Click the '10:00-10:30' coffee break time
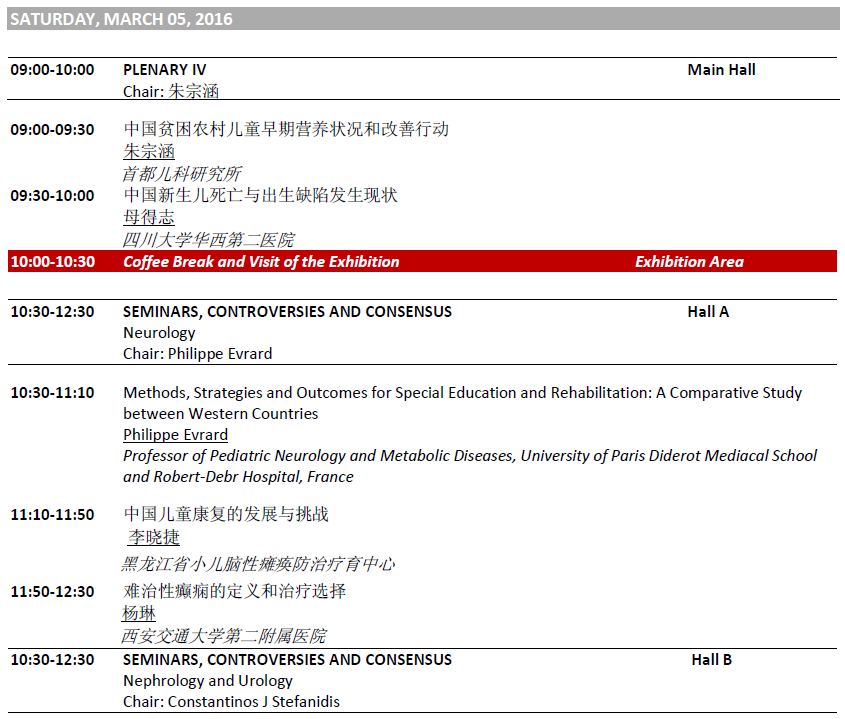845x719 pixels. [53, 262]
